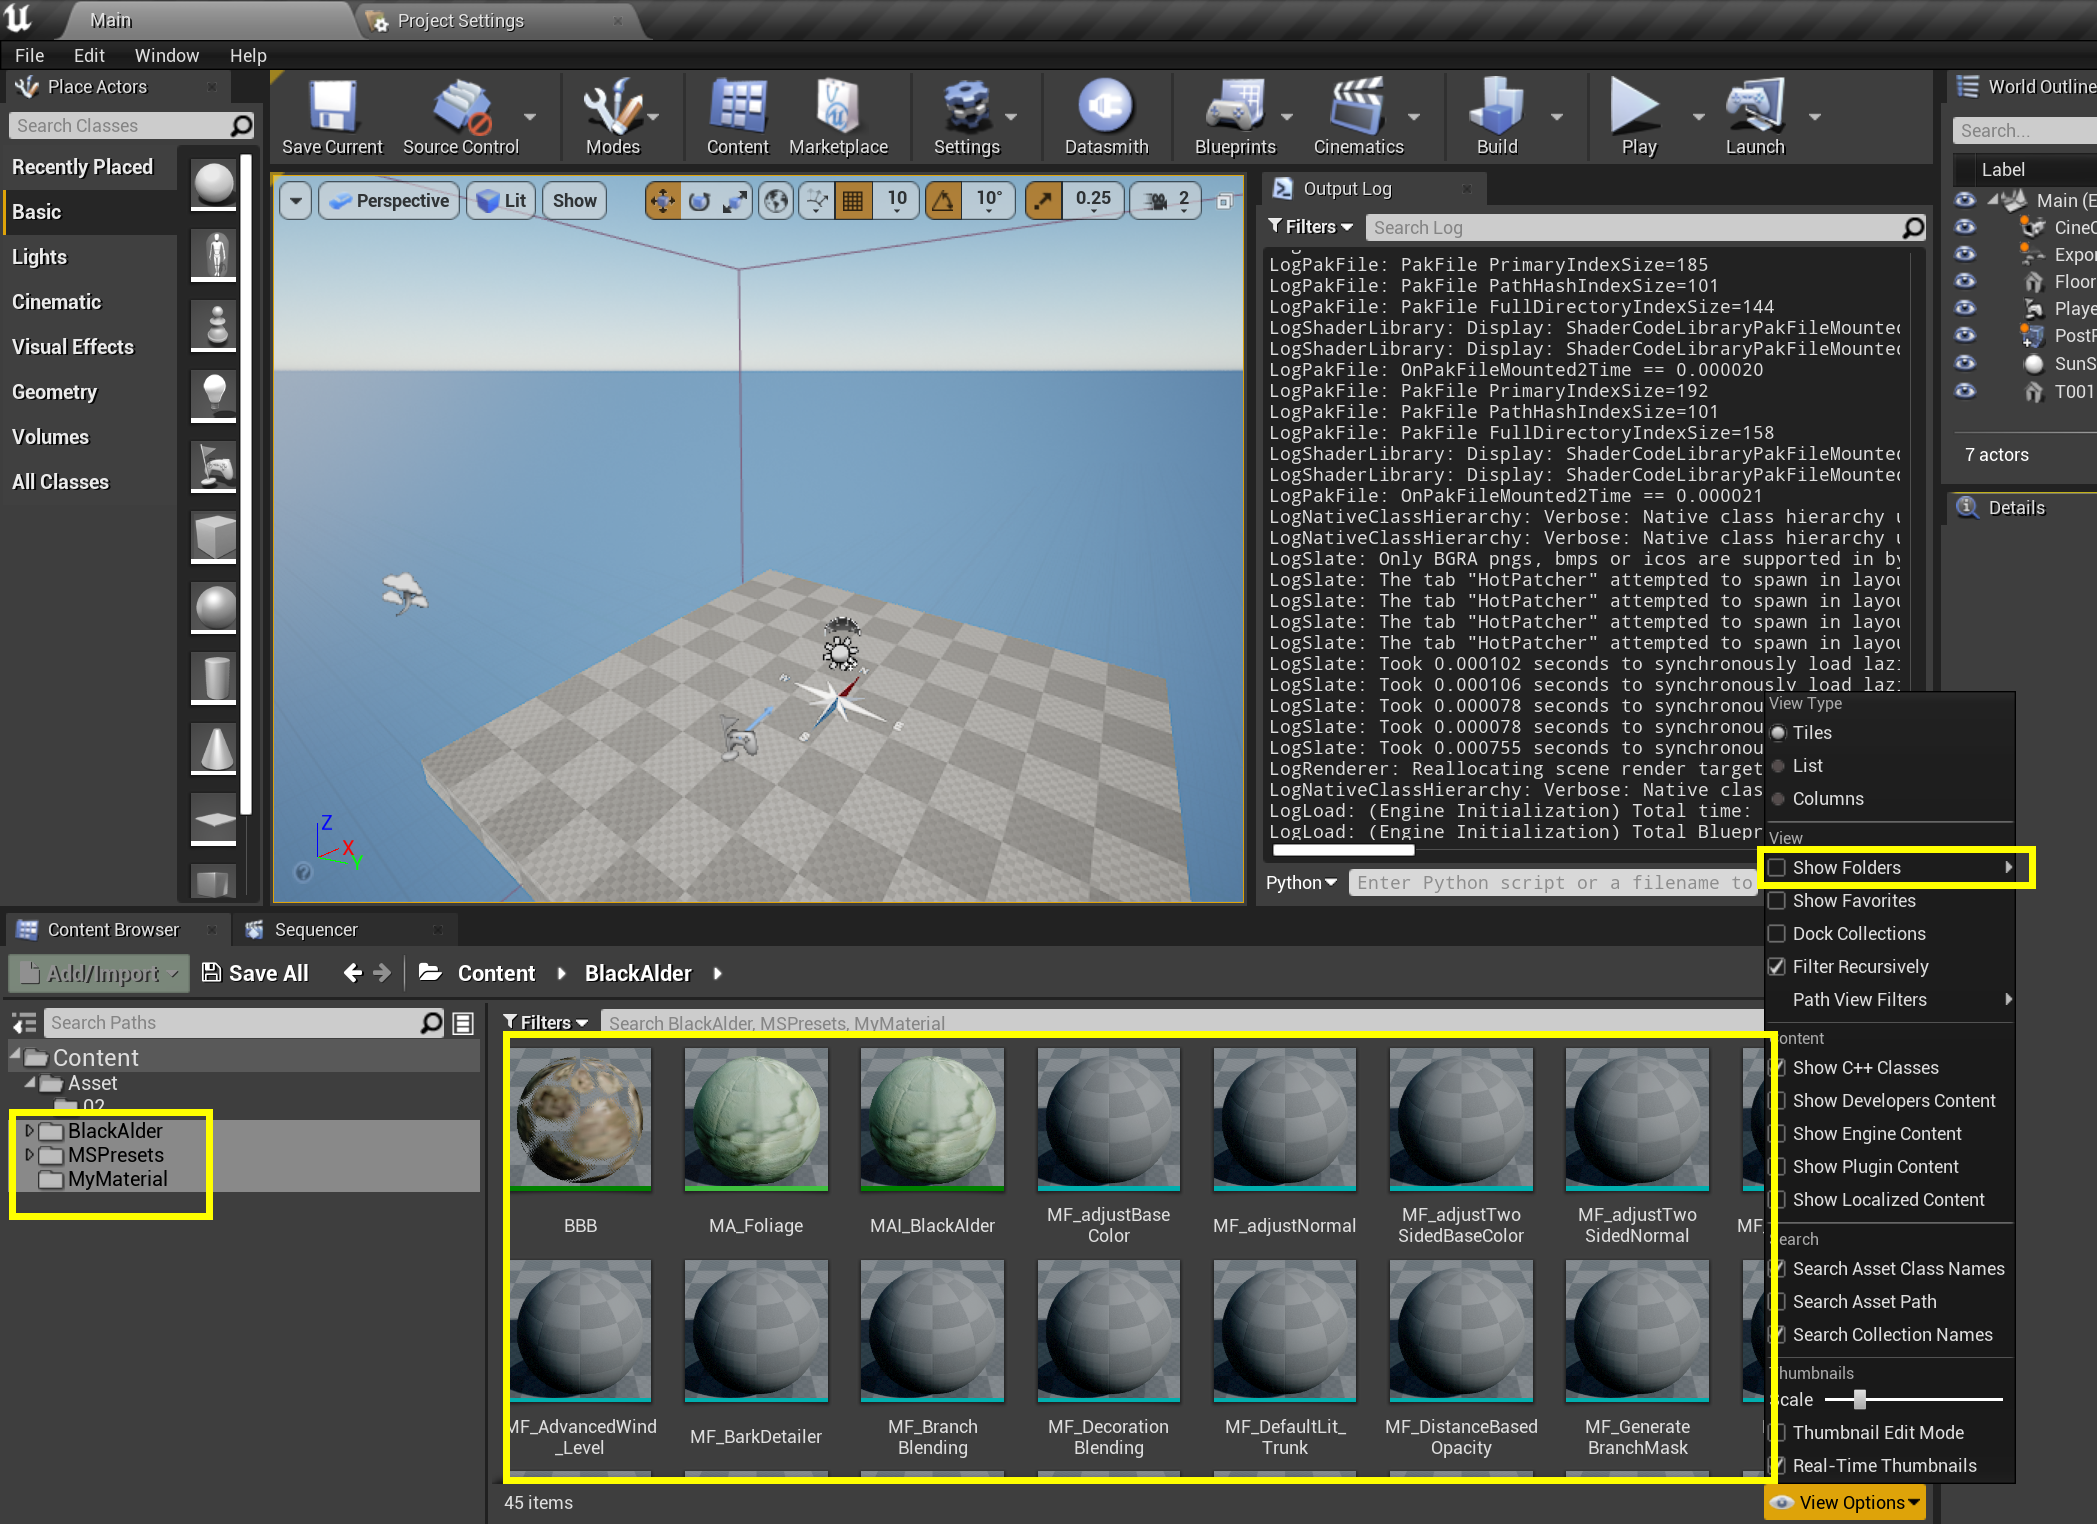Toggle scale snapping icon in viewport

[1043, 201]
